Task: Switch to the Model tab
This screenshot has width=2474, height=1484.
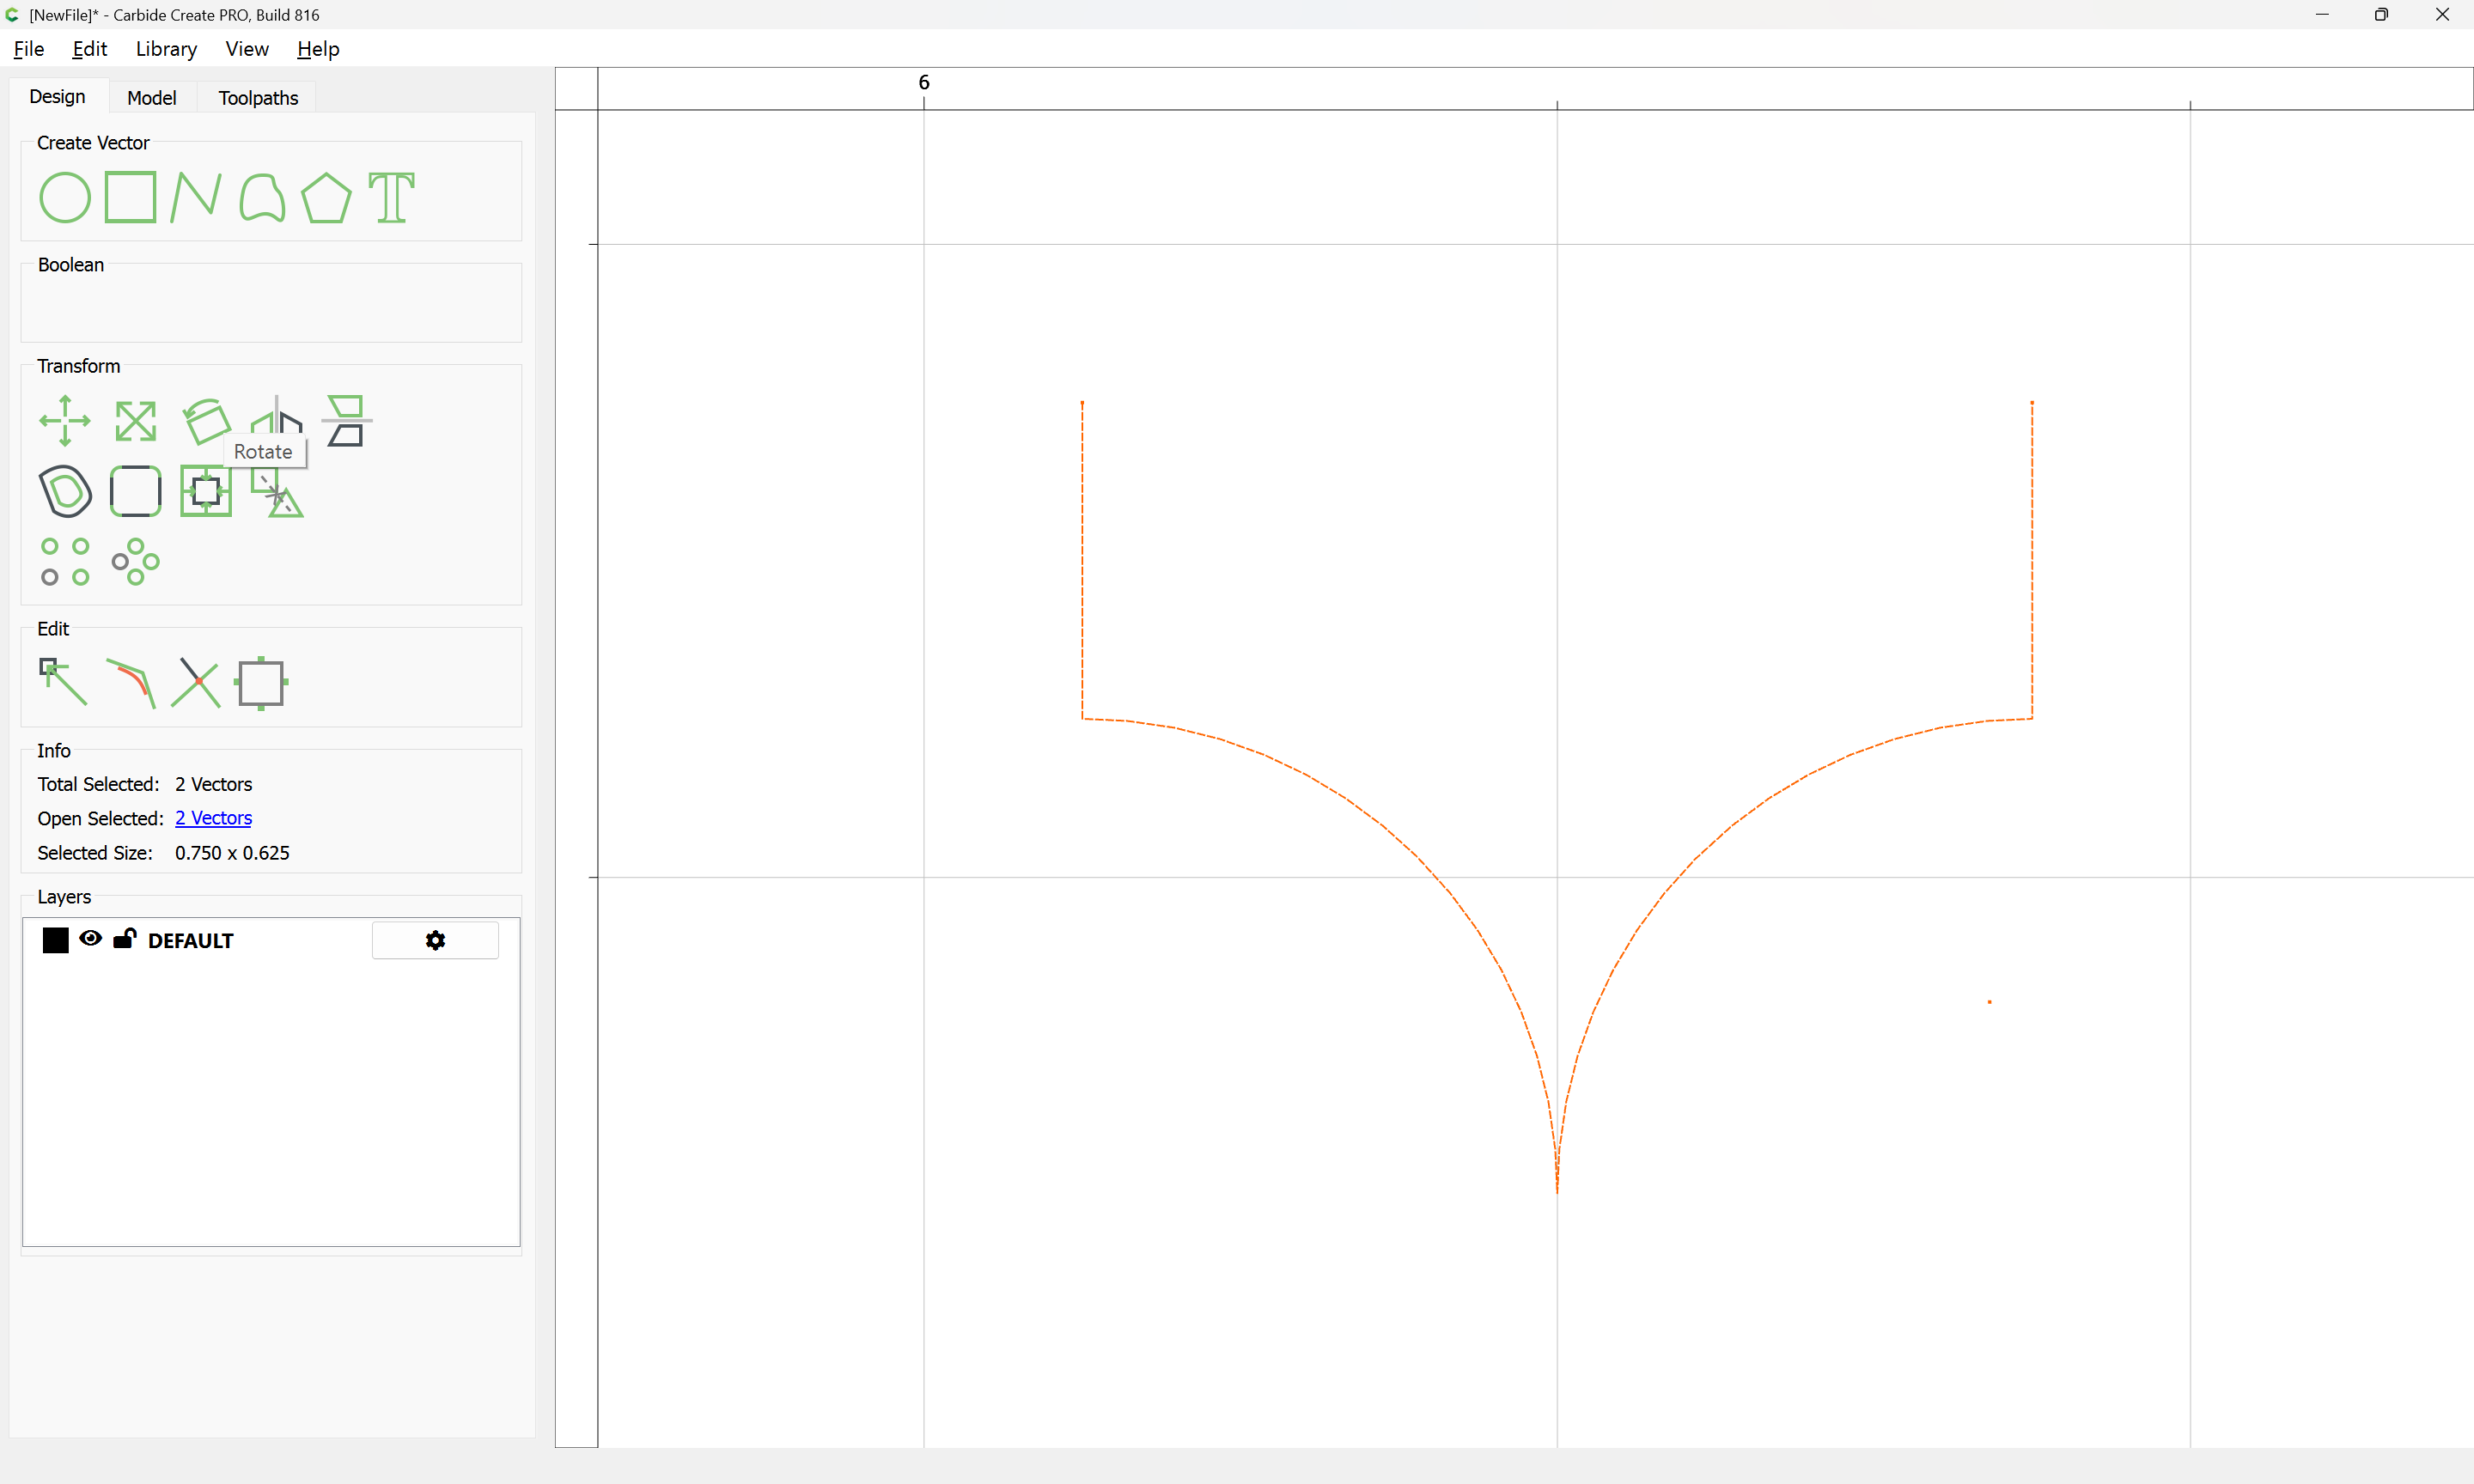Action: pos(152,97)
